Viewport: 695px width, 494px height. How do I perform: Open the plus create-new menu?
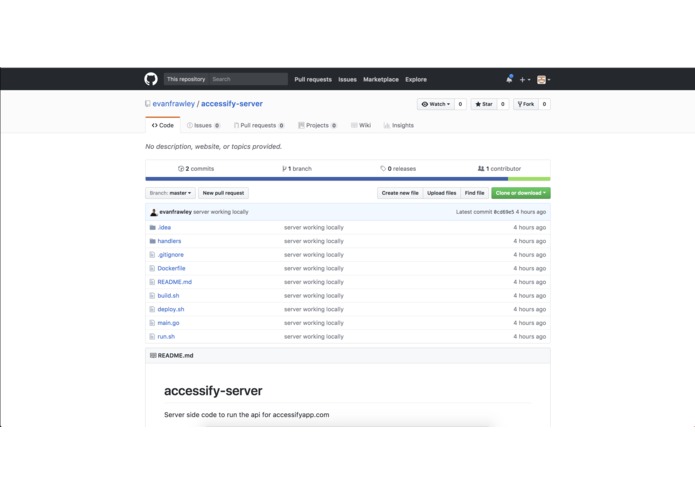tap(525, 80)
